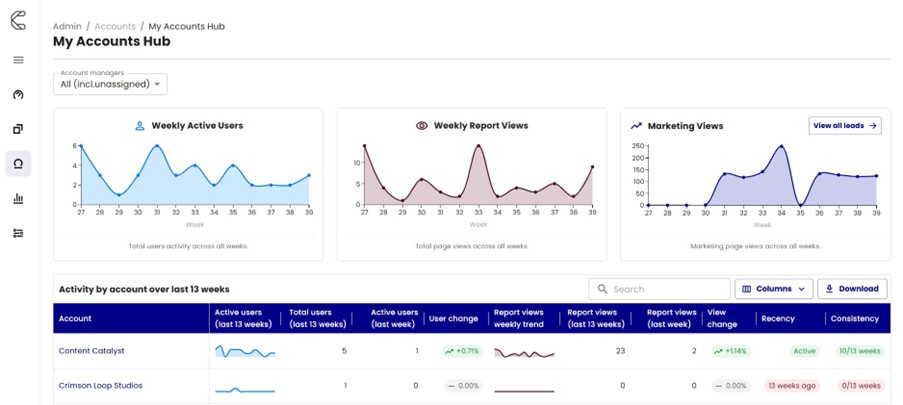Click the View all leads button
Viewport: 903px width, 405px height.
pyautogui.click(x=844, y=126)
